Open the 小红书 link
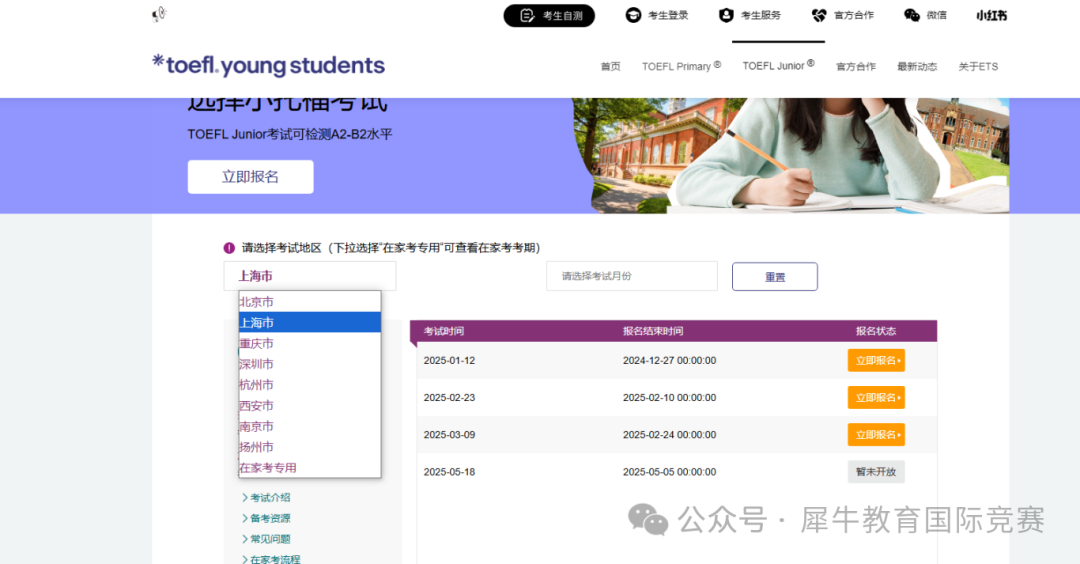Viewport: 1080px width, 564px height. pyautogui.click(x=991, y=15)
